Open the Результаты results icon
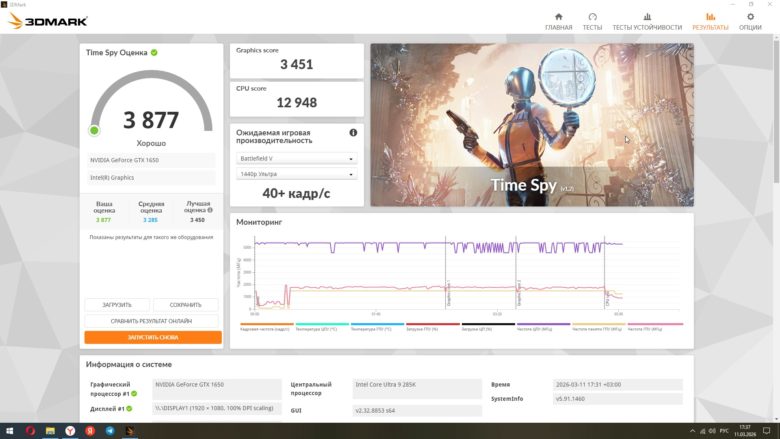 pos(710,16)
